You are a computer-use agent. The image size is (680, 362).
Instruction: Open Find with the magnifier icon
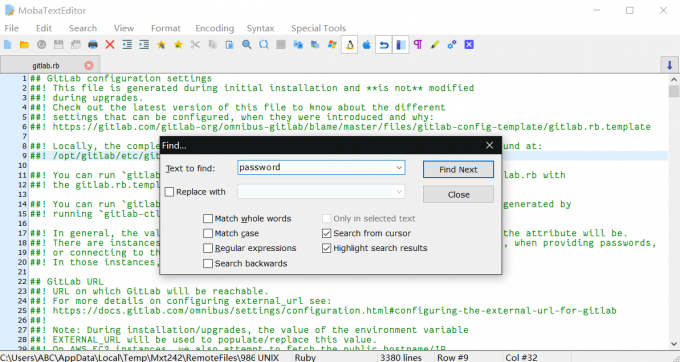point(246,44)
